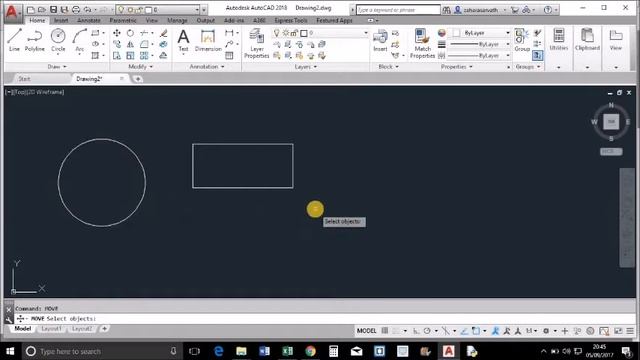Screen dimensions: 640x360
Task: Click the keyword search input field
Action: (x=398, y=9)
